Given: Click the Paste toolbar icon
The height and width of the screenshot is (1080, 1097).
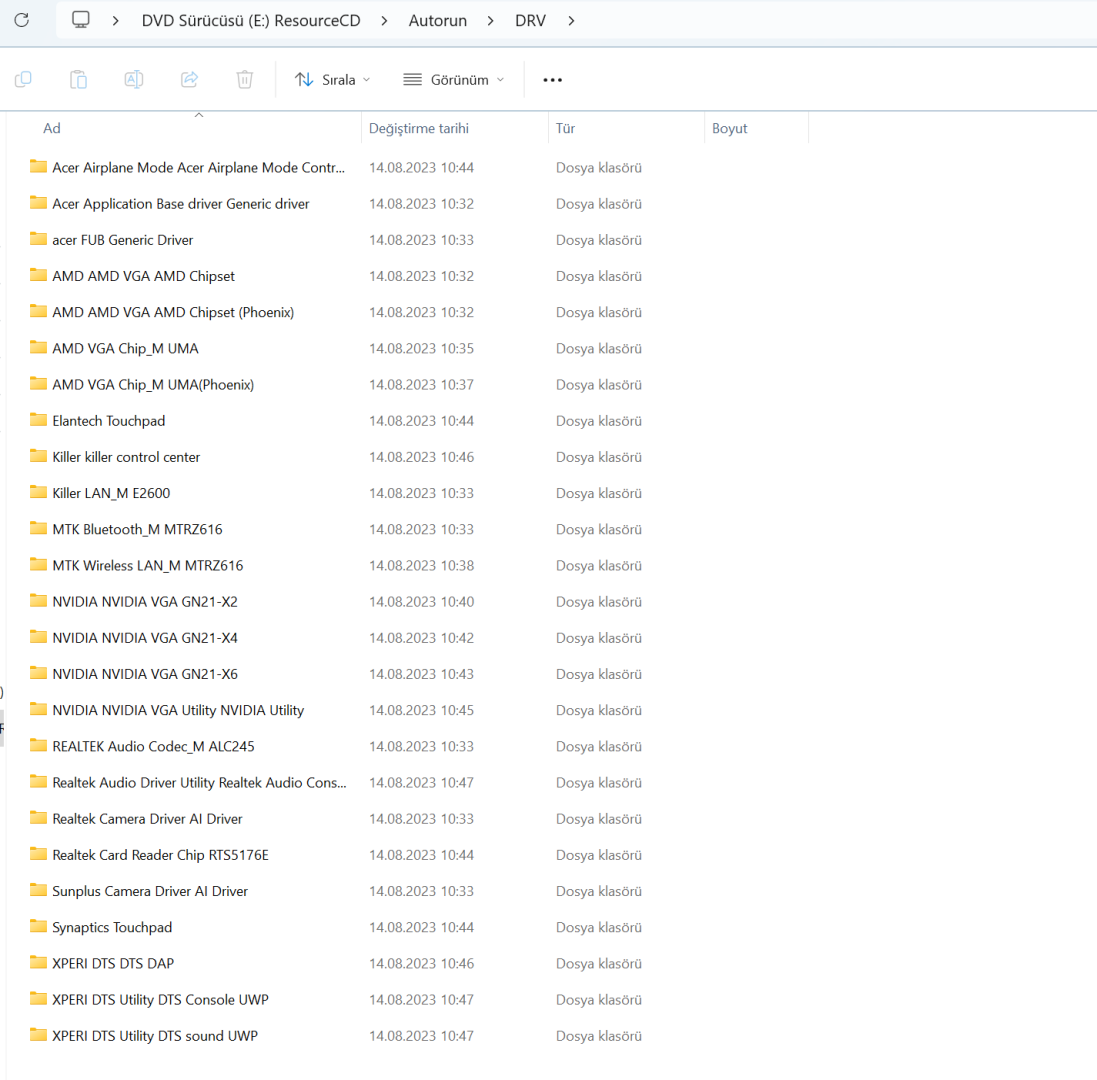Looking at the screenshot, I should click(78, 80).
